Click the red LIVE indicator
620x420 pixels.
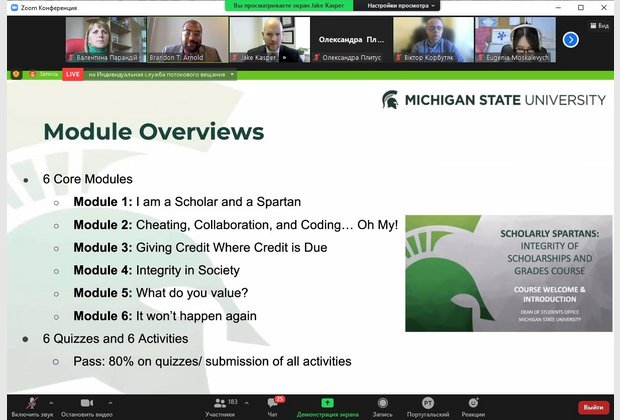coord(73,74)
